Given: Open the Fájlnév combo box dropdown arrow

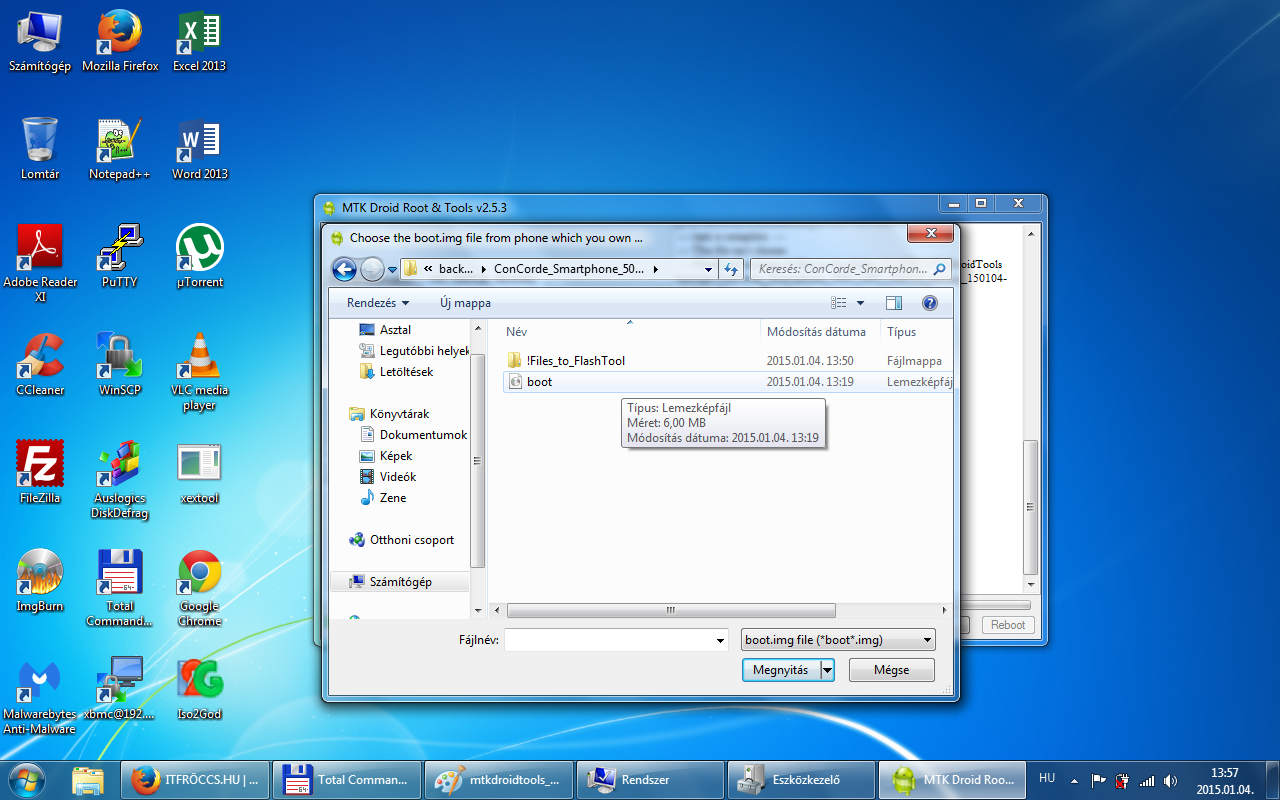Looking at the screenshot, I should point(720,640).
